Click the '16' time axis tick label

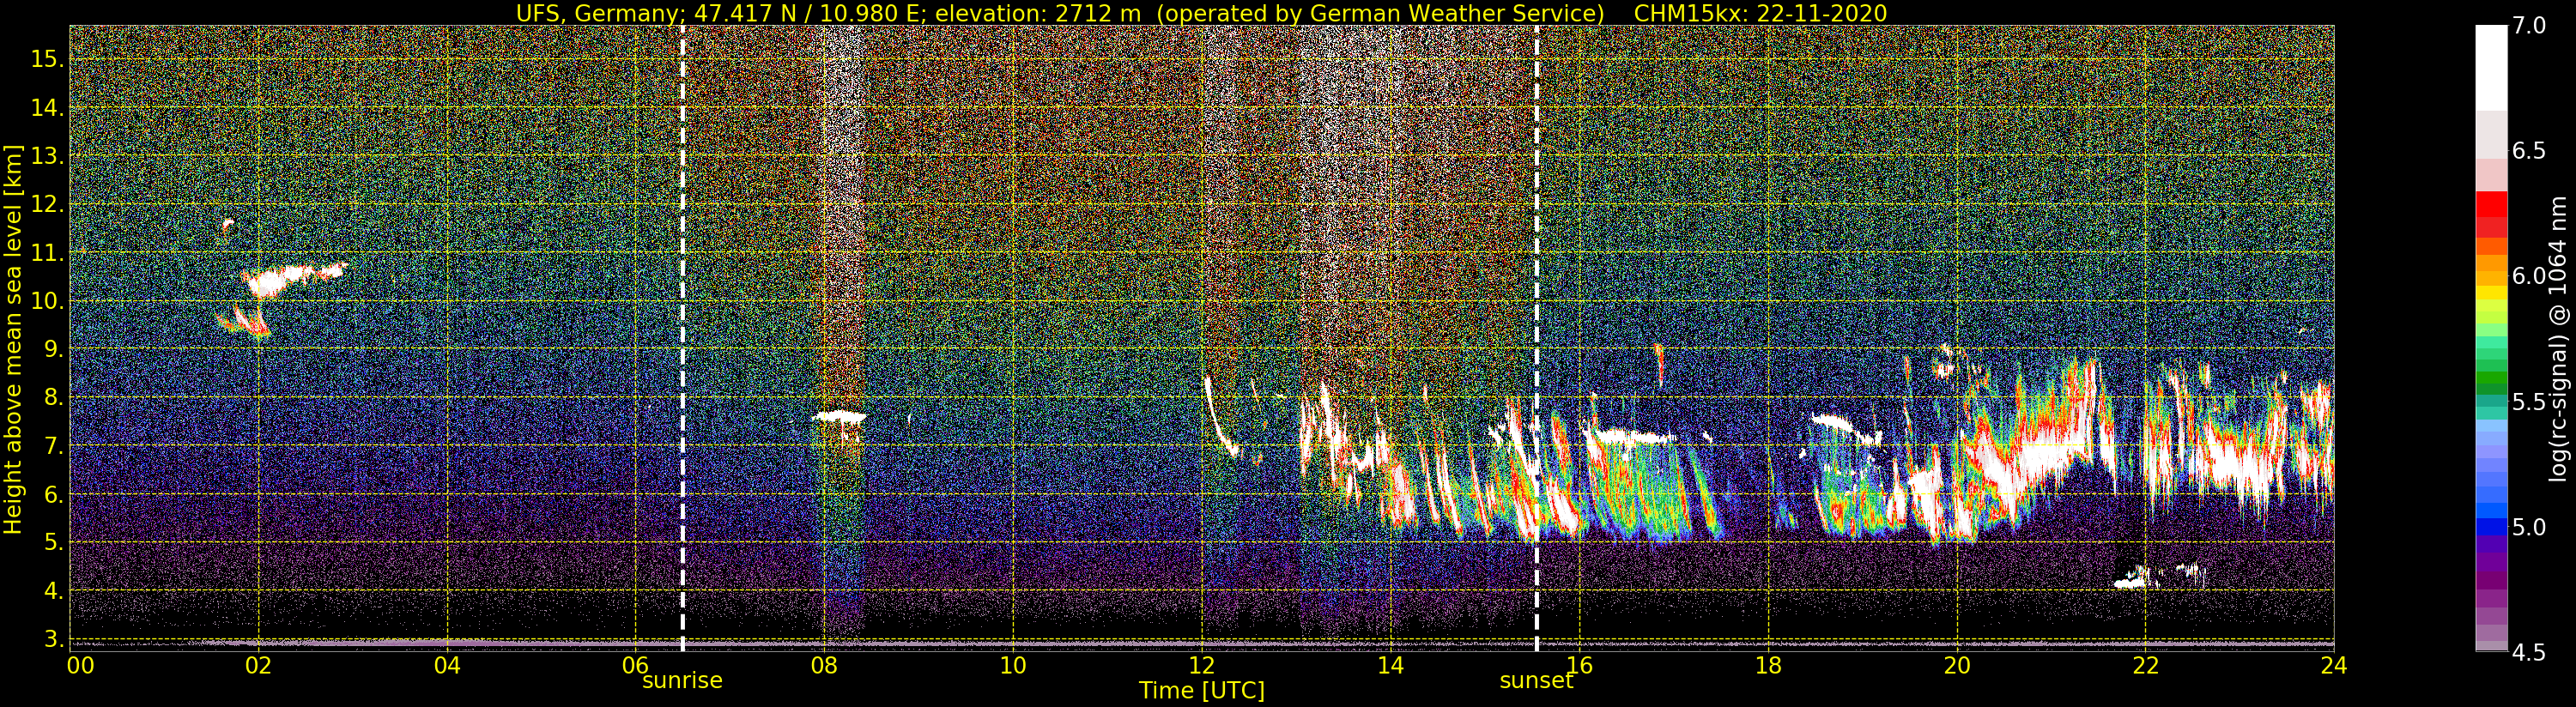tap(1579, 665)
